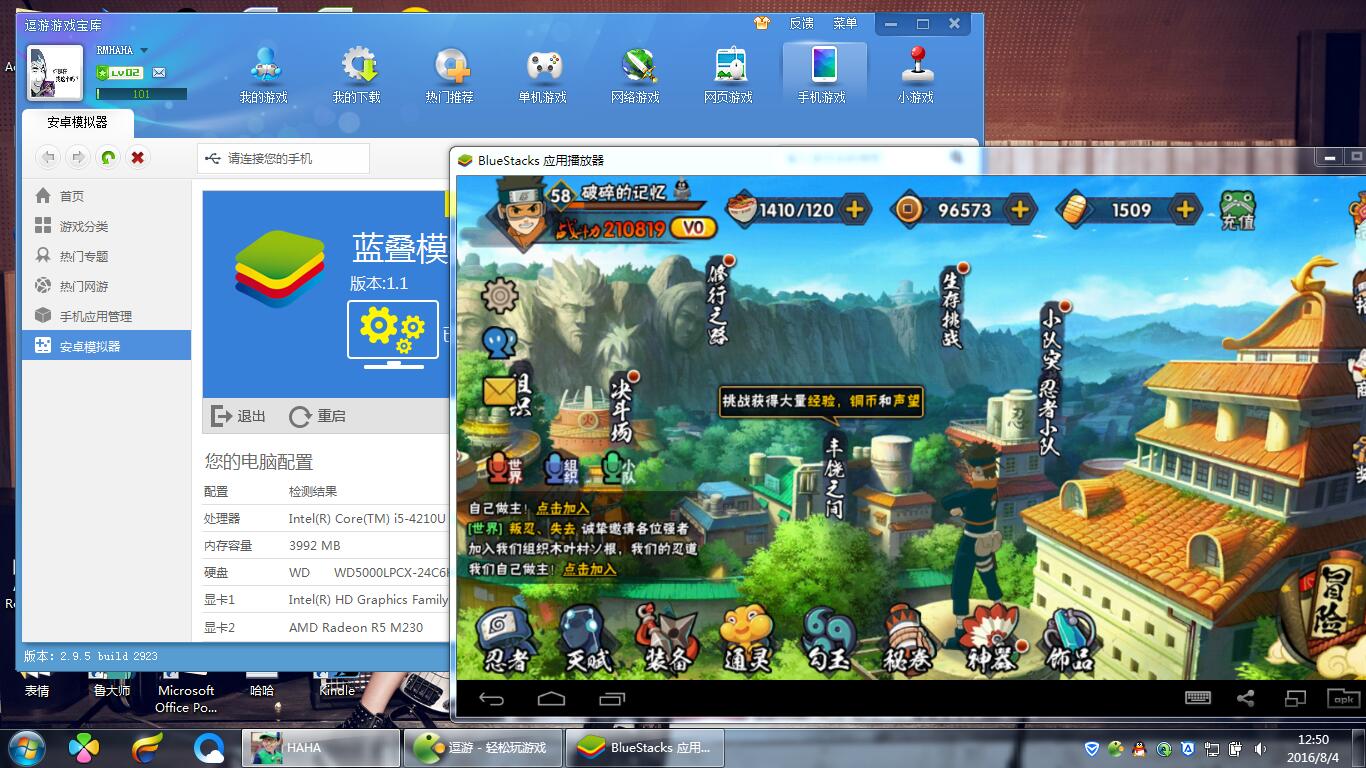Open 小游戏 category
1366x768 pixels.
tap(916, 75)
